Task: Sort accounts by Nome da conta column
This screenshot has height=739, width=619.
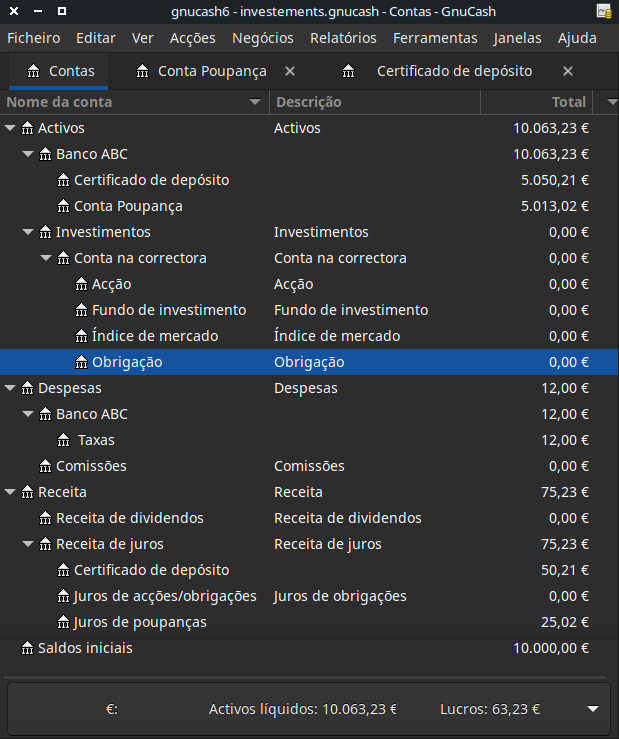Action: [130, 102]
